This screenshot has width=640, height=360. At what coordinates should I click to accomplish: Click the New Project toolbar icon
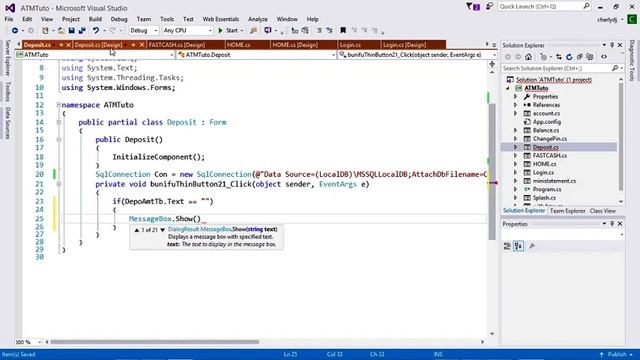45,31
